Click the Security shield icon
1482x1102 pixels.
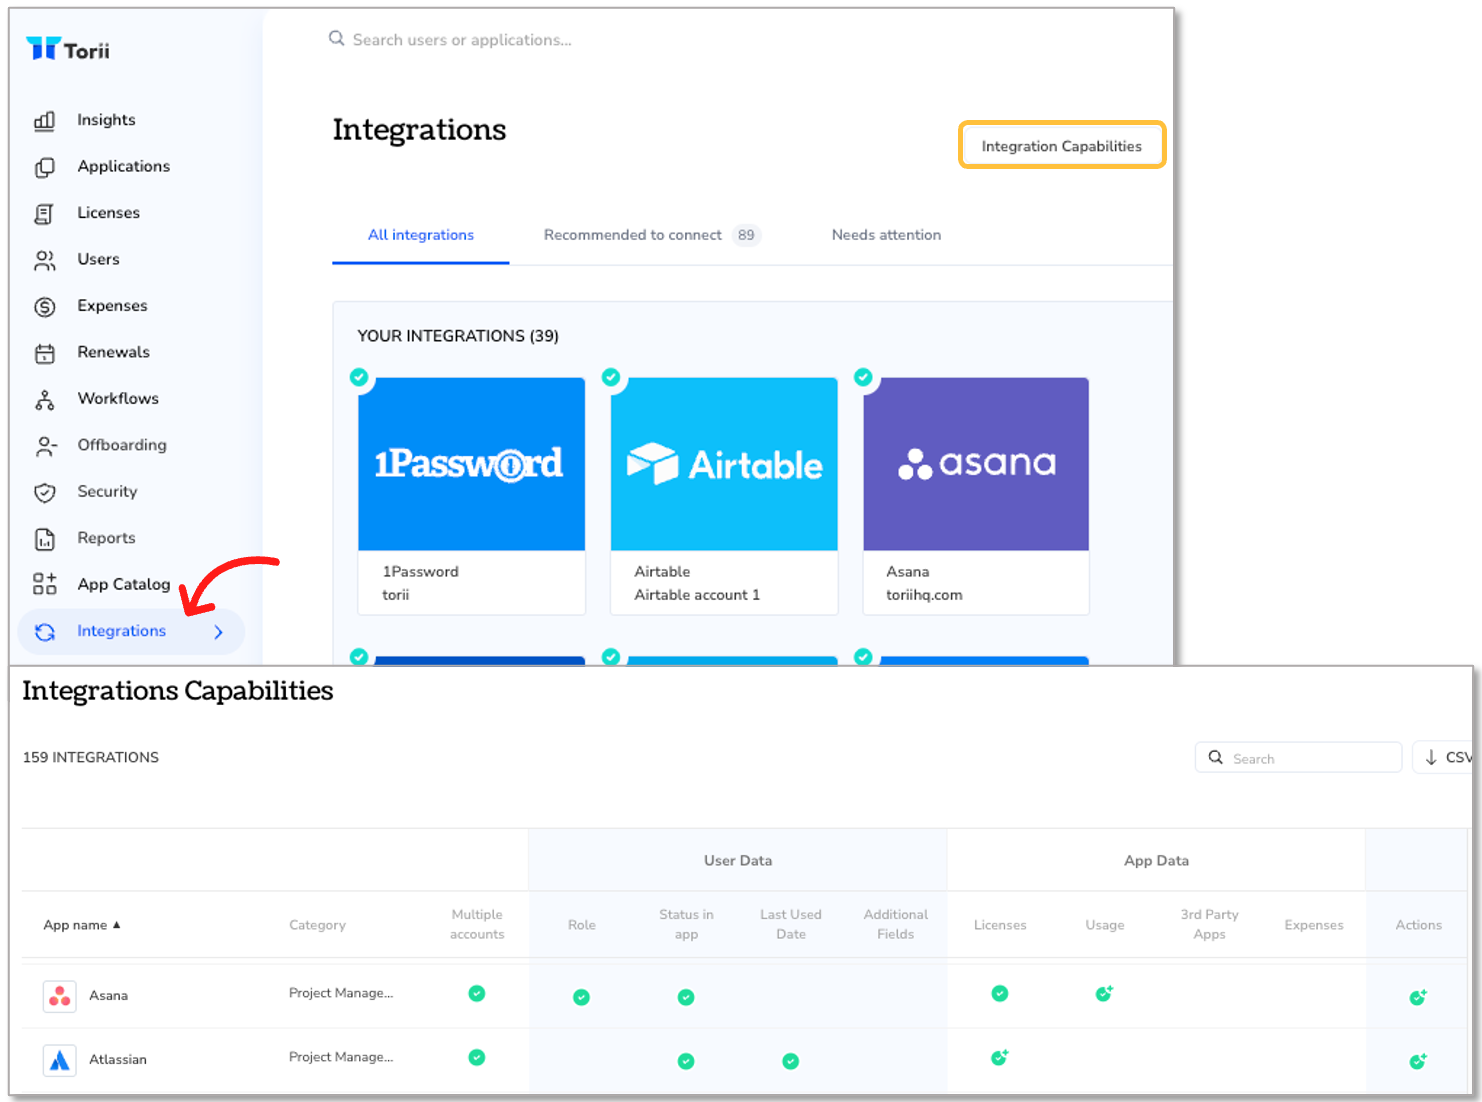[45, 493]
